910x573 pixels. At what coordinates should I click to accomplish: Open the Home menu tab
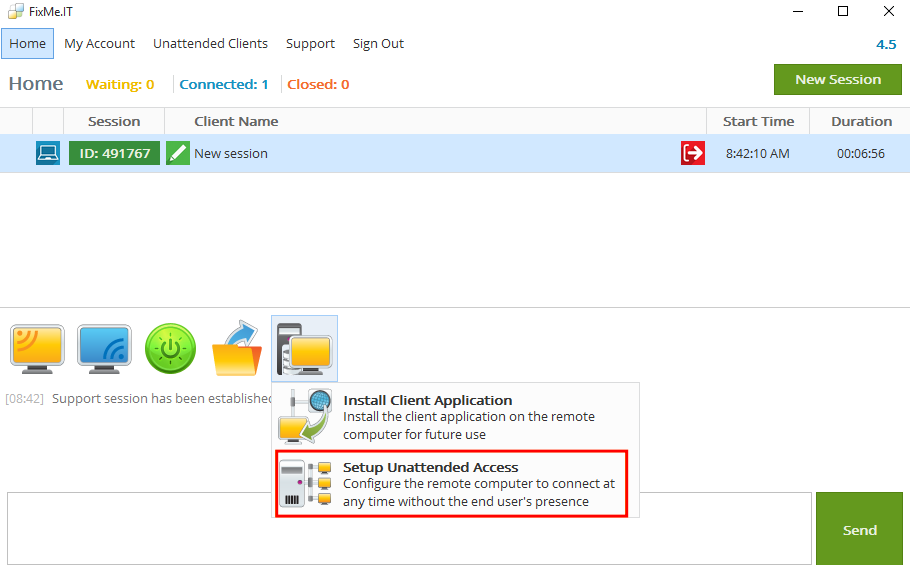27,44
